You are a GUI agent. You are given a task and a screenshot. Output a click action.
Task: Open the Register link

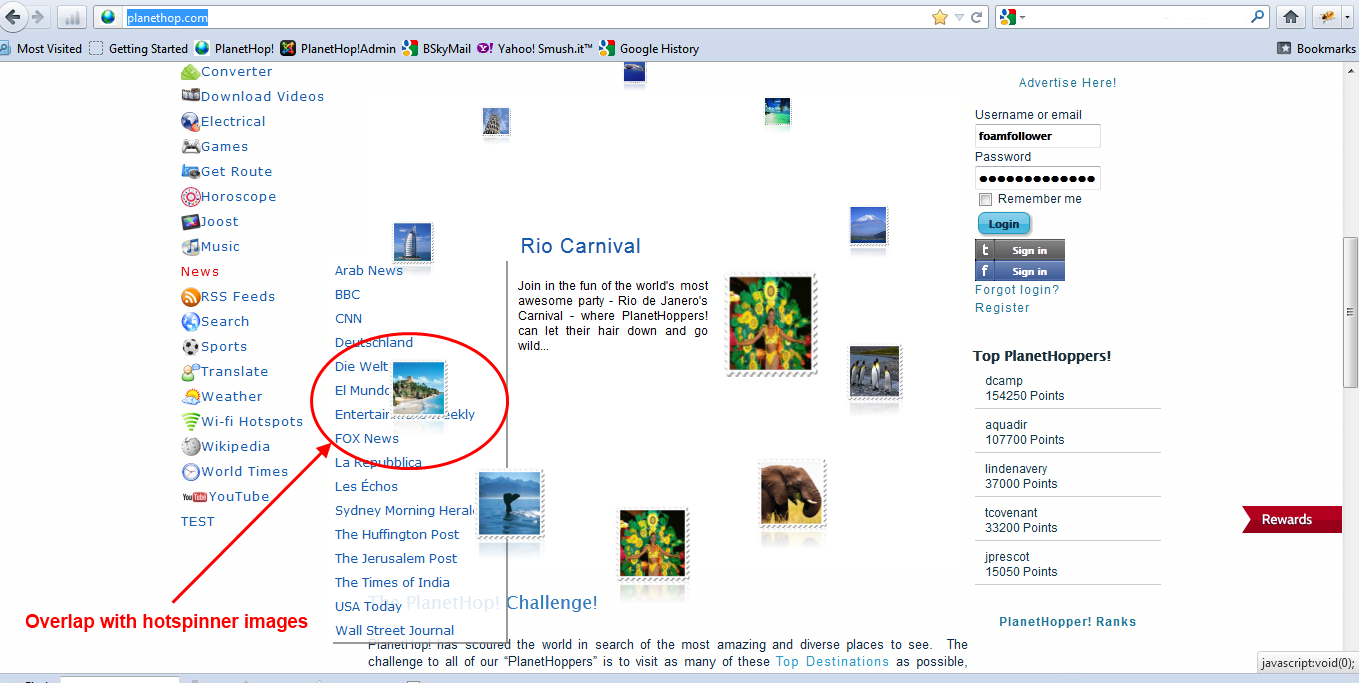tap(1002, 308)
